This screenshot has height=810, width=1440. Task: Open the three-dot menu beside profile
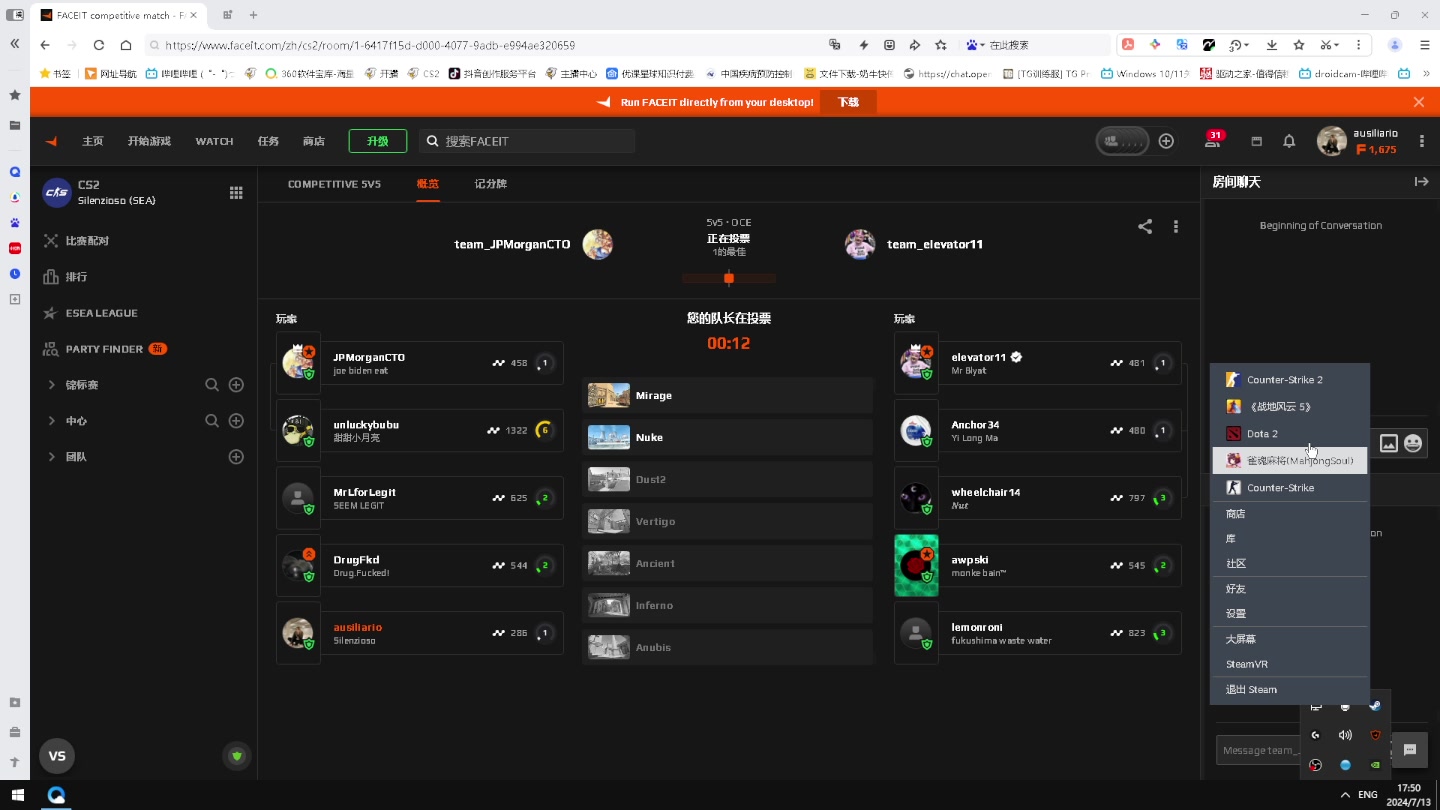click(1421, 141)
